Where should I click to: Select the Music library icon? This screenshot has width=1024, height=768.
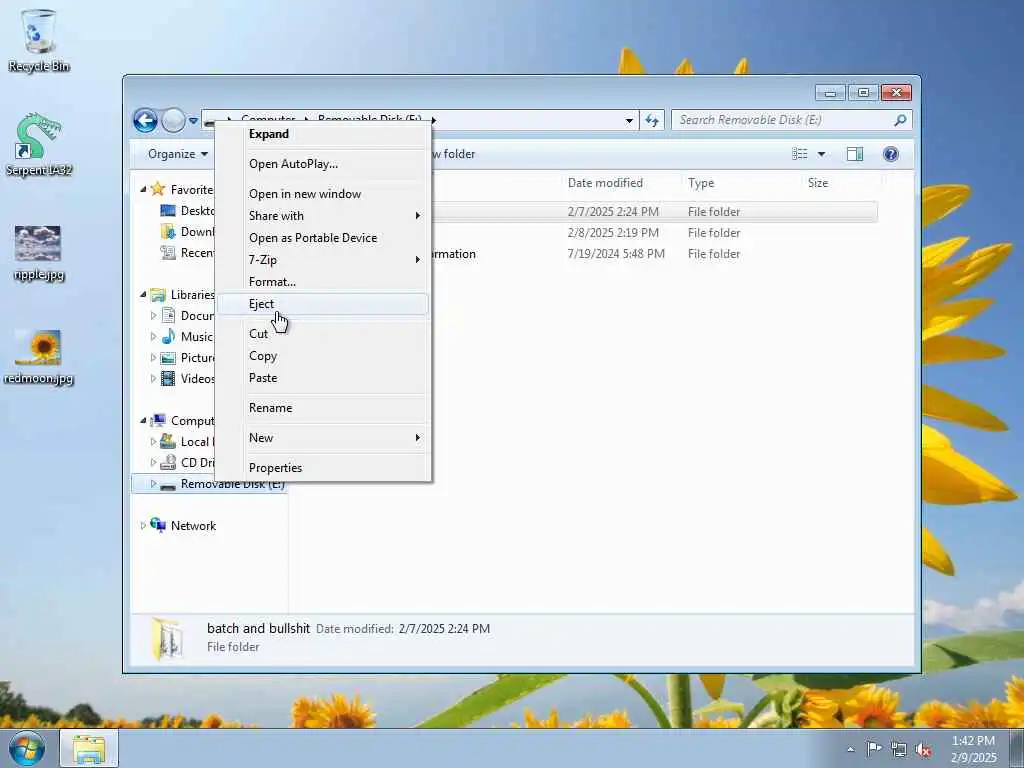(x=168, y=336)
